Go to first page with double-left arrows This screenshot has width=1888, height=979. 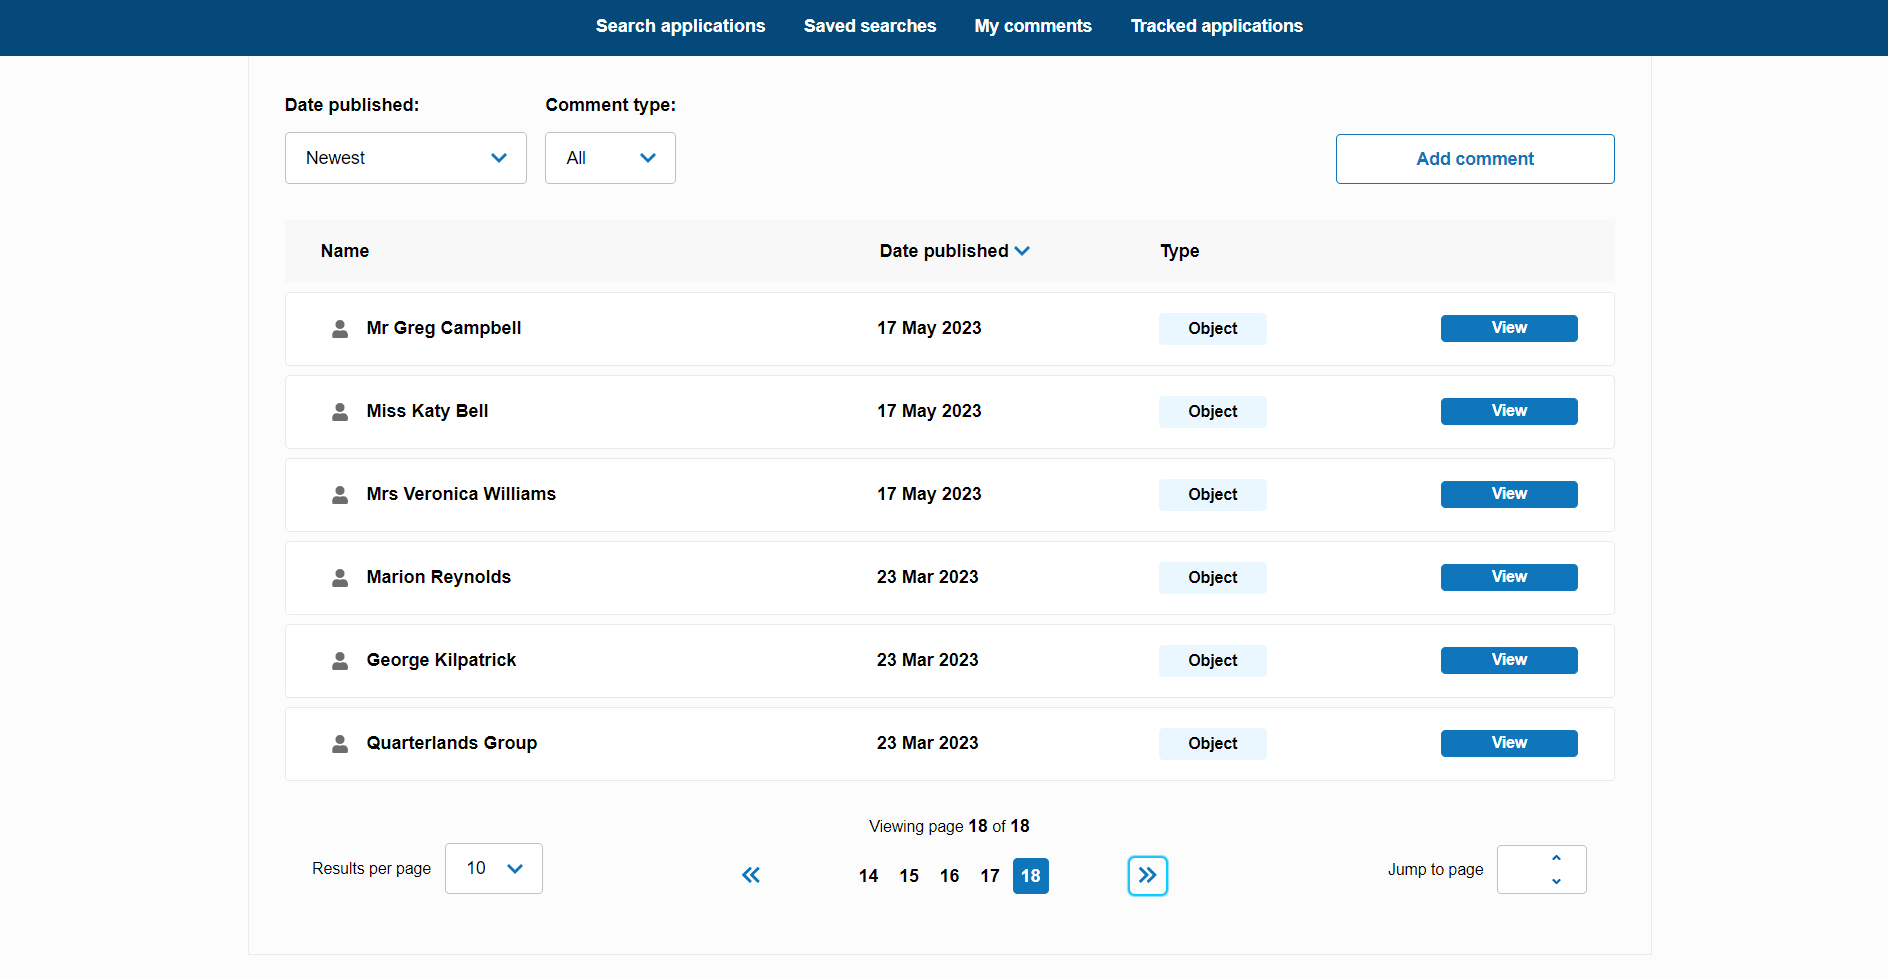tap(751, 875)
